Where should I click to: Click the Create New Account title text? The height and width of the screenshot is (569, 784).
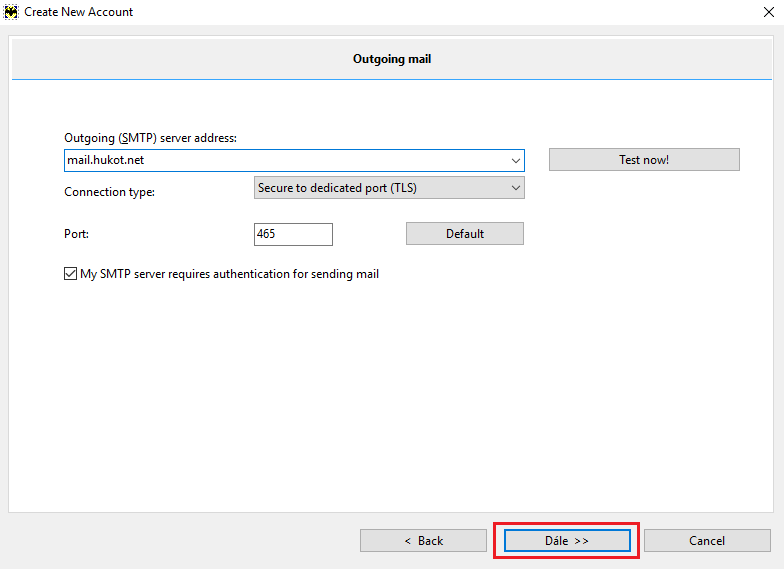coord(79,12)
